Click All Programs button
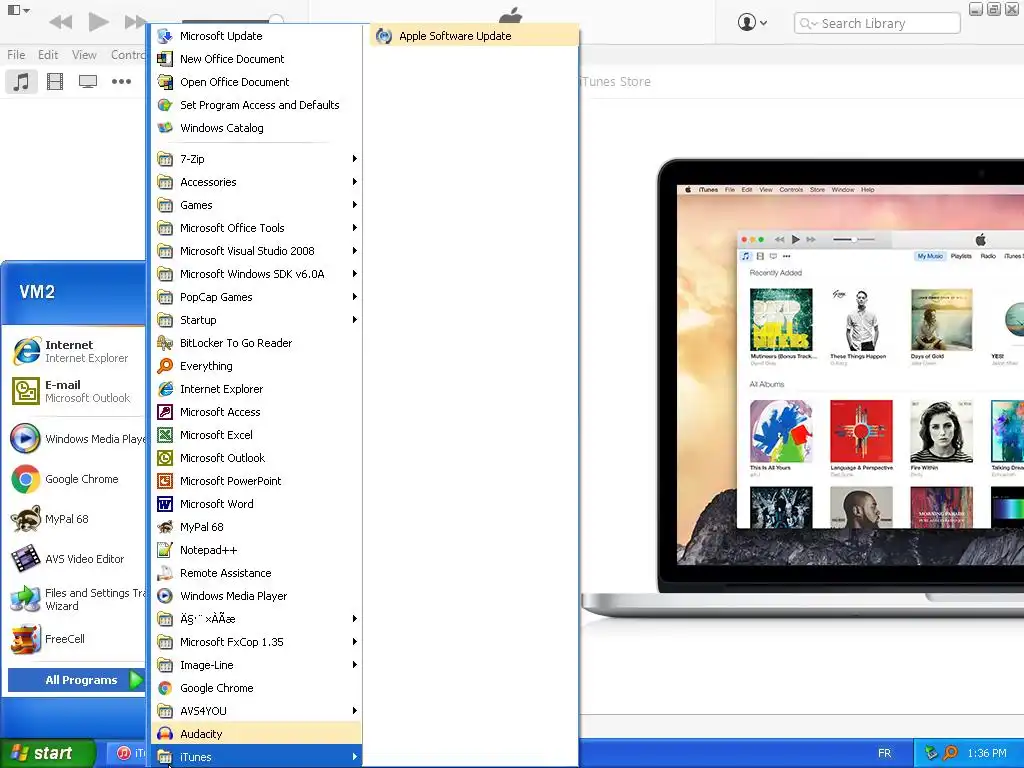This screenshot has height=768, width=1024. (76, 680)
